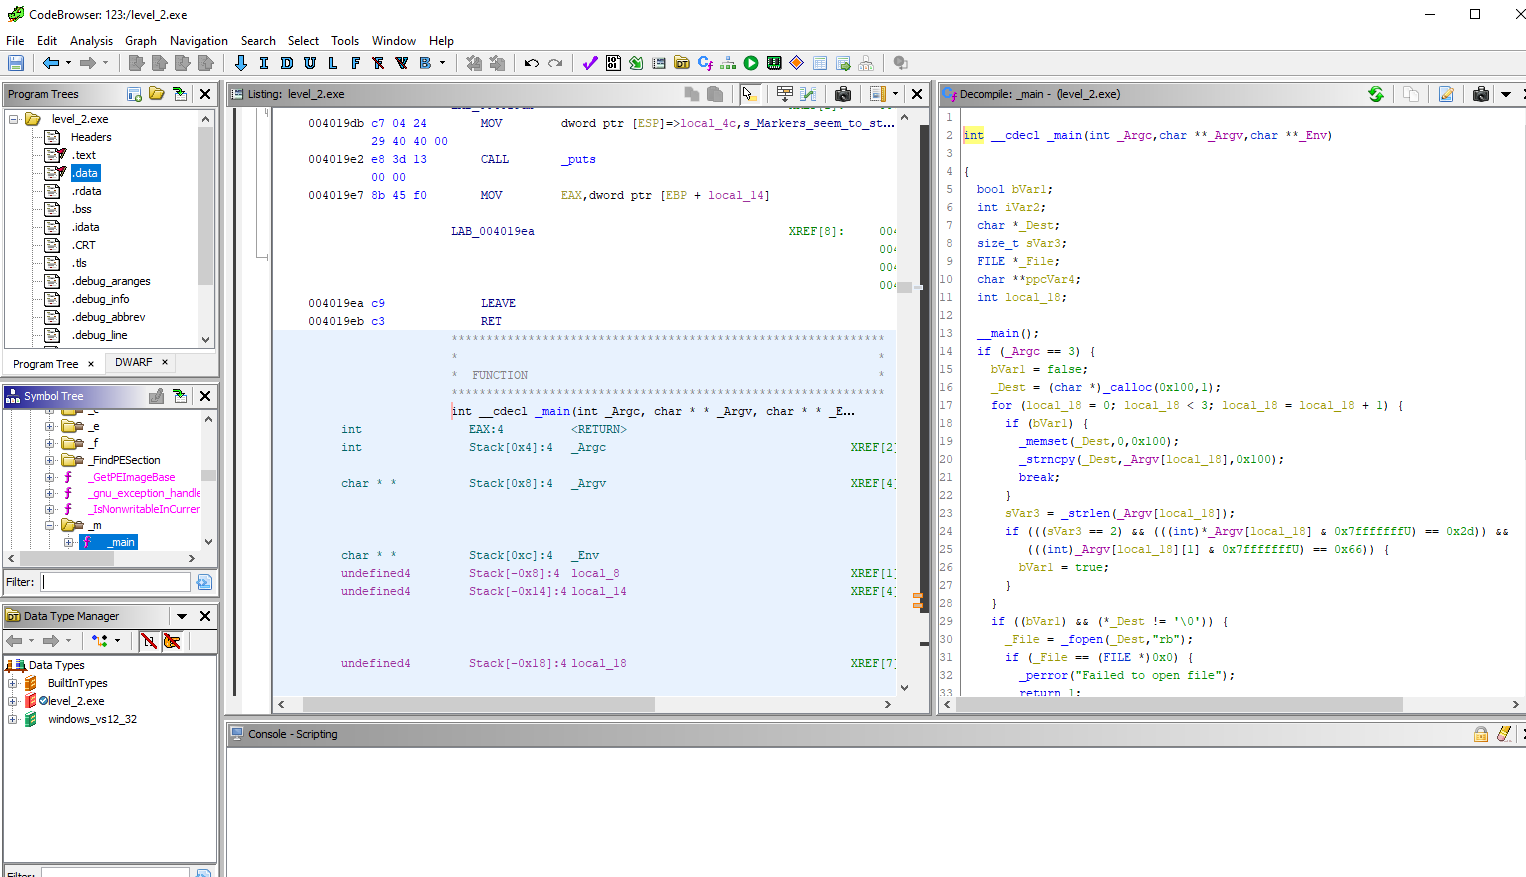The height and width of the screenshot is (877, 1526).
Task: Click the purple checkmark toolbar icon
Action: point(590,63)
